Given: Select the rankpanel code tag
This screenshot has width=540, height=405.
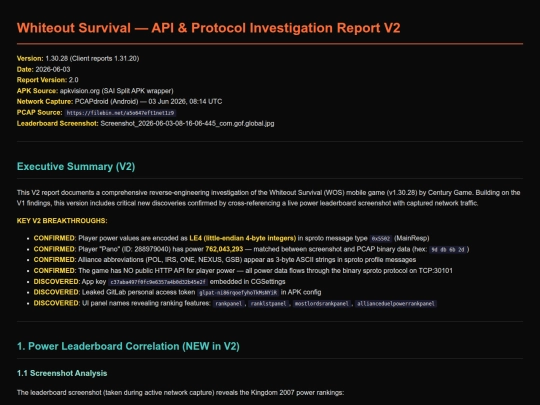Looking at the screenshot, I should [x=229, y=304].
